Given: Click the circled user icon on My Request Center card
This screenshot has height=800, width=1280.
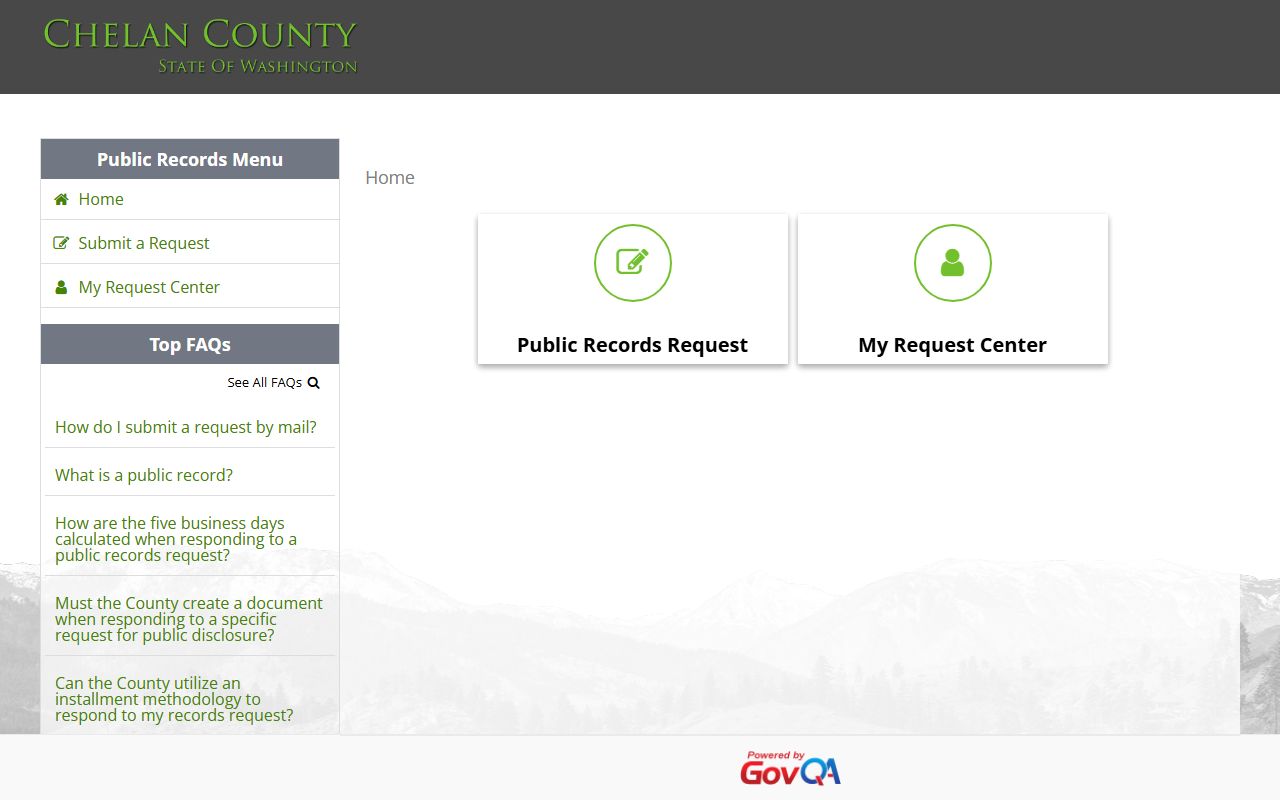Looking at the screenshot, I should pyautogui.click(x=953, y=263).
